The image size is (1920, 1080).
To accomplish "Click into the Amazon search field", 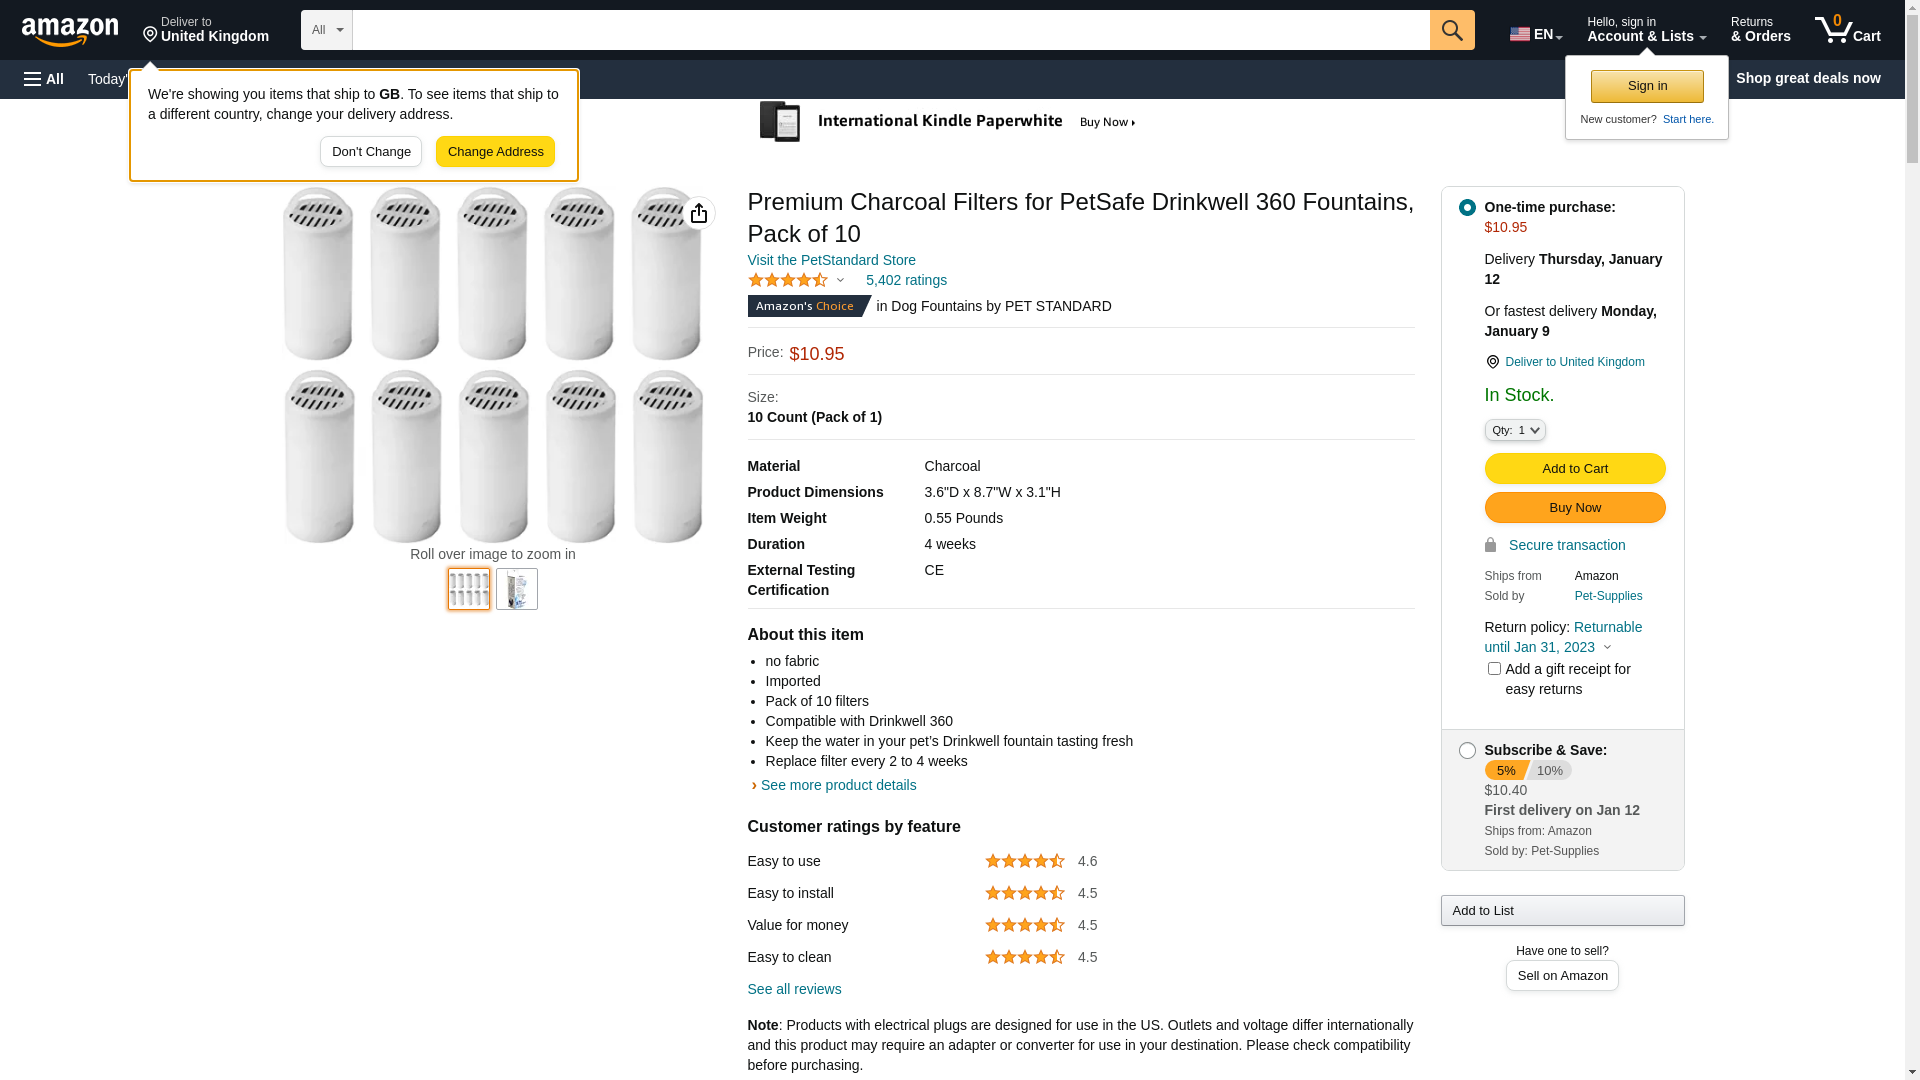I will [890, 30].
